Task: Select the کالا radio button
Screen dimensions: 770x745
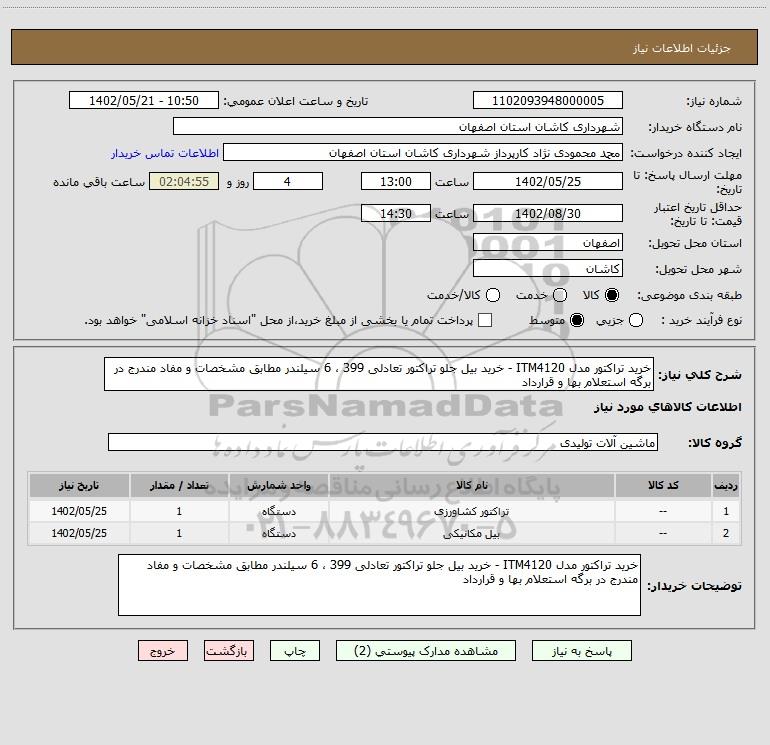Action: pos(612,295)
